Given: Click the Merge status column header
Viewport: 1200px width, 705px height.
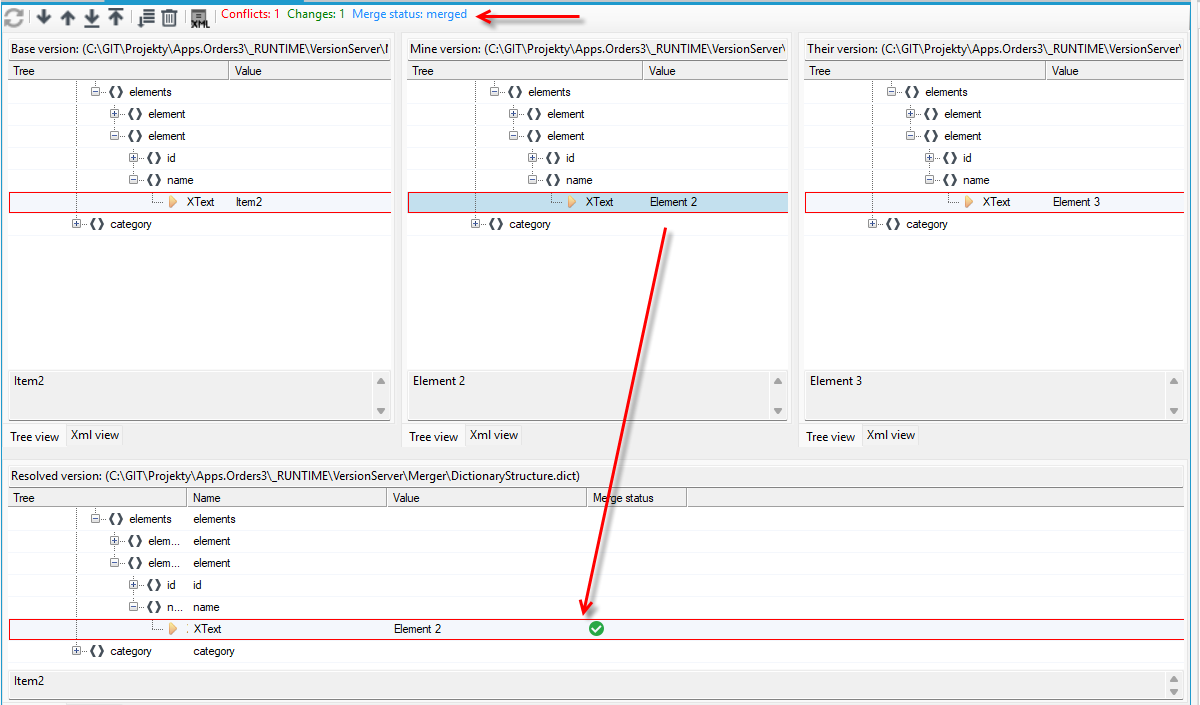Looking at the screenshot, I should (x=637, y=498).
